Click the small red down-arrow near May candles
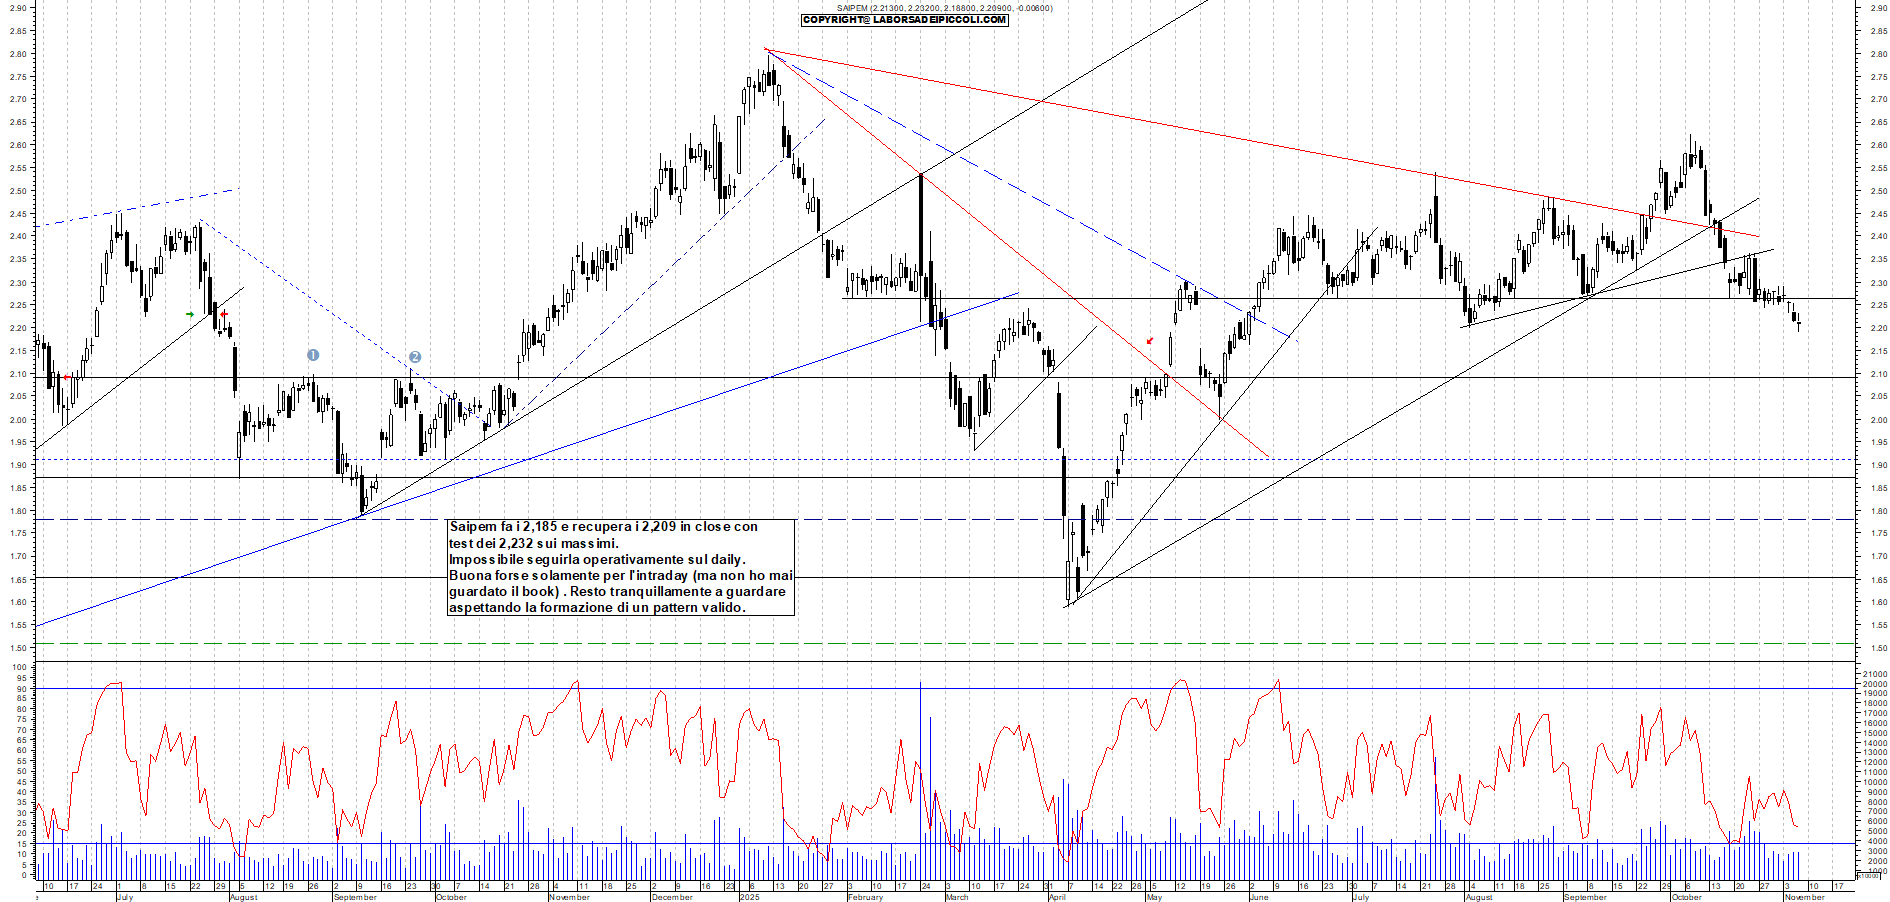The width and height of the screenshot is (1890, 902). (x=1150, y=341)
